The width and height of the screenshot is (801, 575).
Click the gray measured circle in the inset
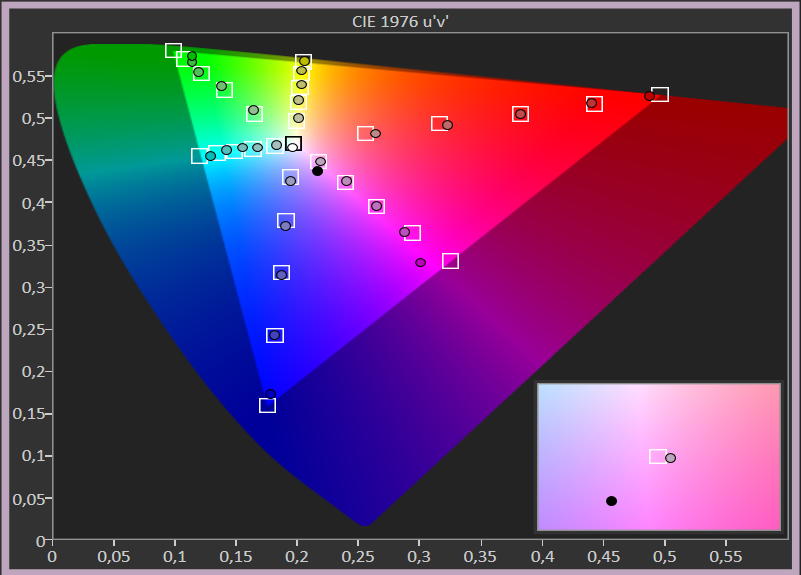pyautogui.click(x=671, y=458)
